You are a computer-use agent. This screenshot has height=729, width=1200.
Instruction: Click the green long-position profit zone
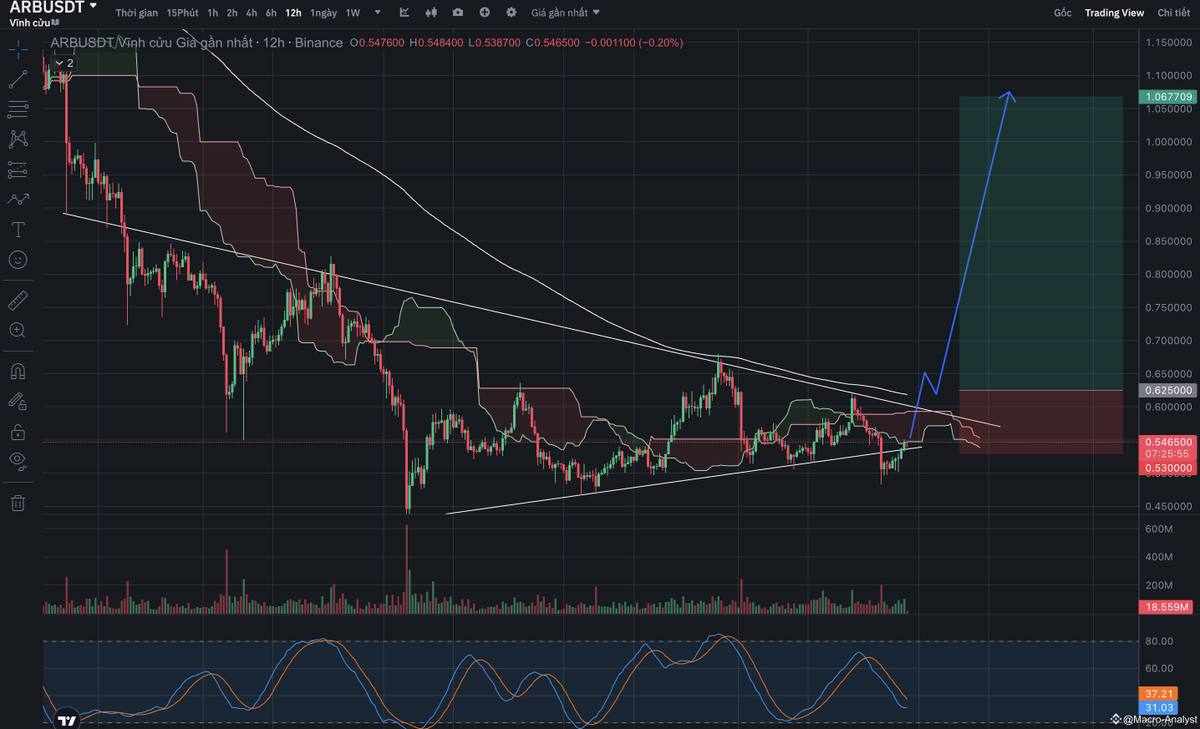tap(1041, 243)
